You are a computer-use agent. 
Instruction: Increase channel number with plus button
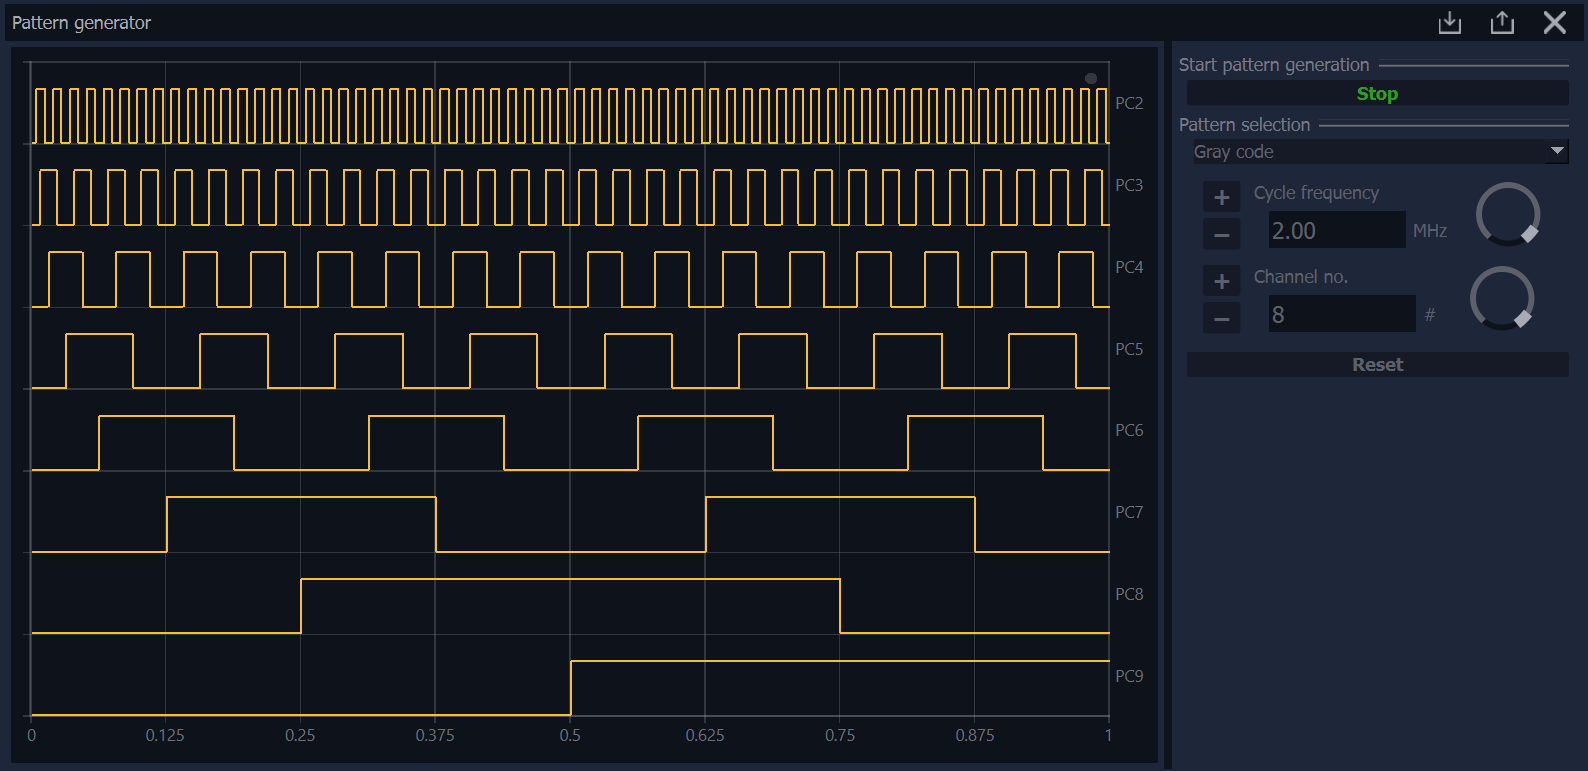(x=1221, y=282)
